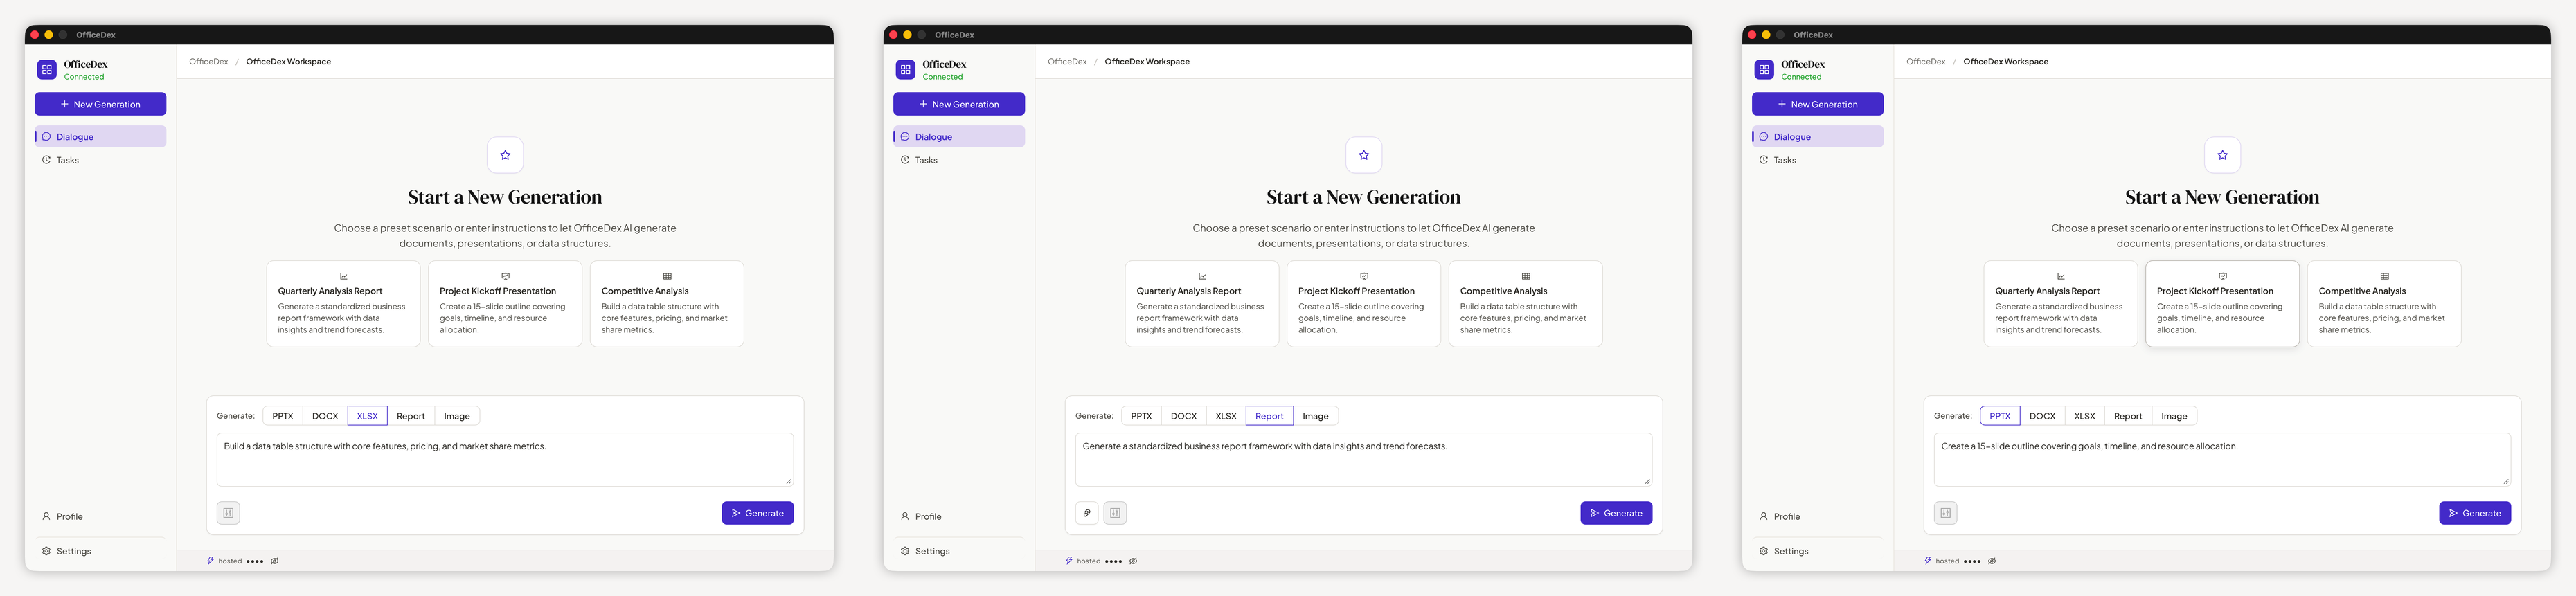Switch to Report format in the right window
This screenshot has width=2576, height=596.
click(x=2128, y=416)
